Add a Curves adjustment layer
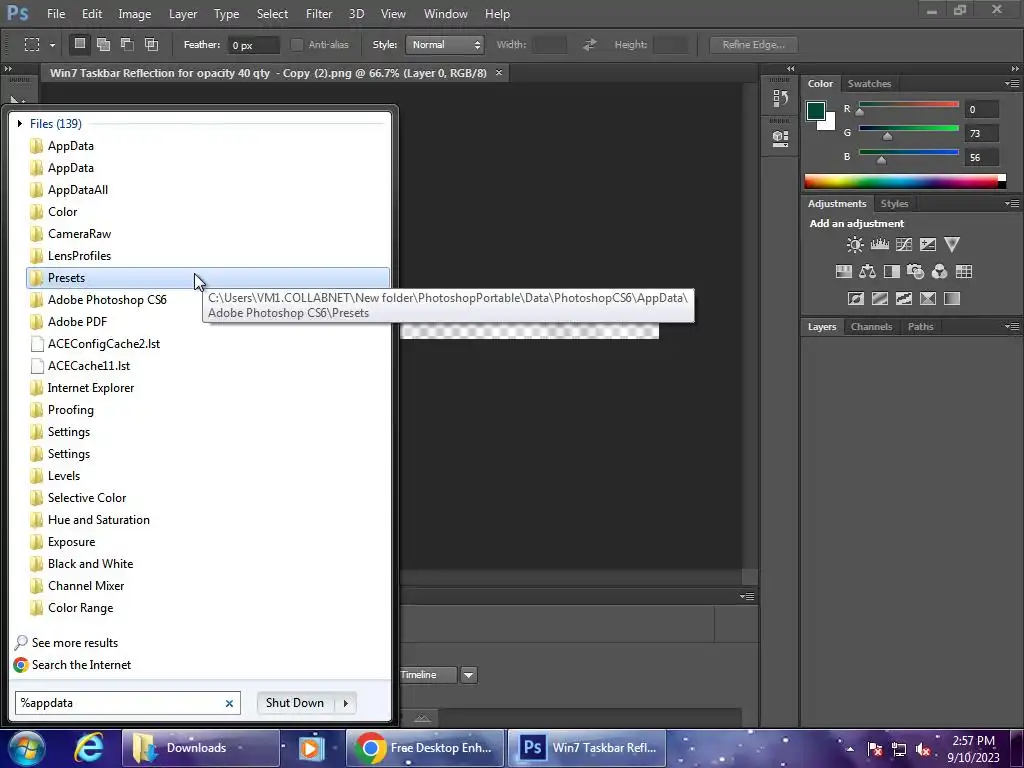 point(904,245)
